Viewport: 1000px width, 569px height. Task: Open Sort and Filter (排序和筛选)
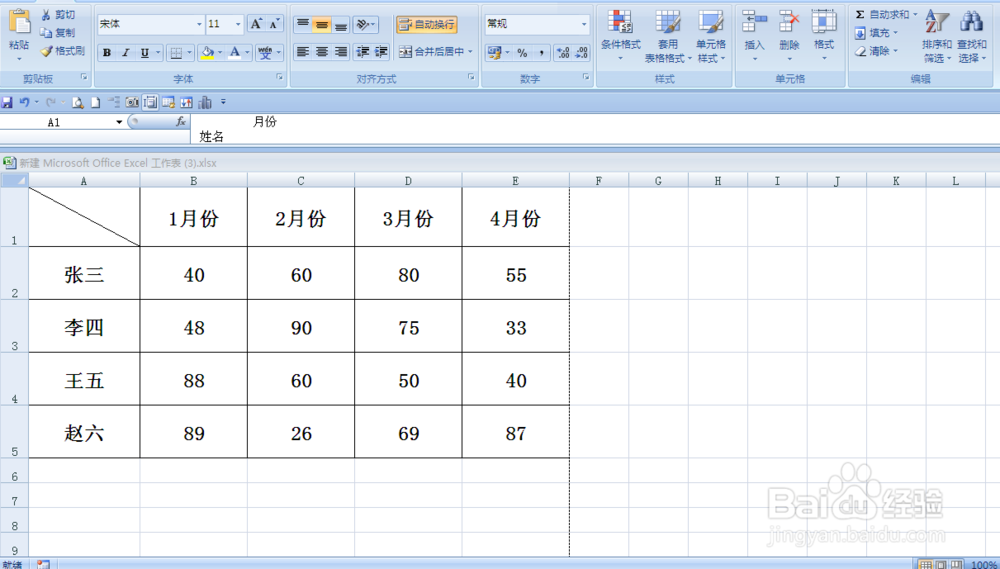tap(937, 36)
